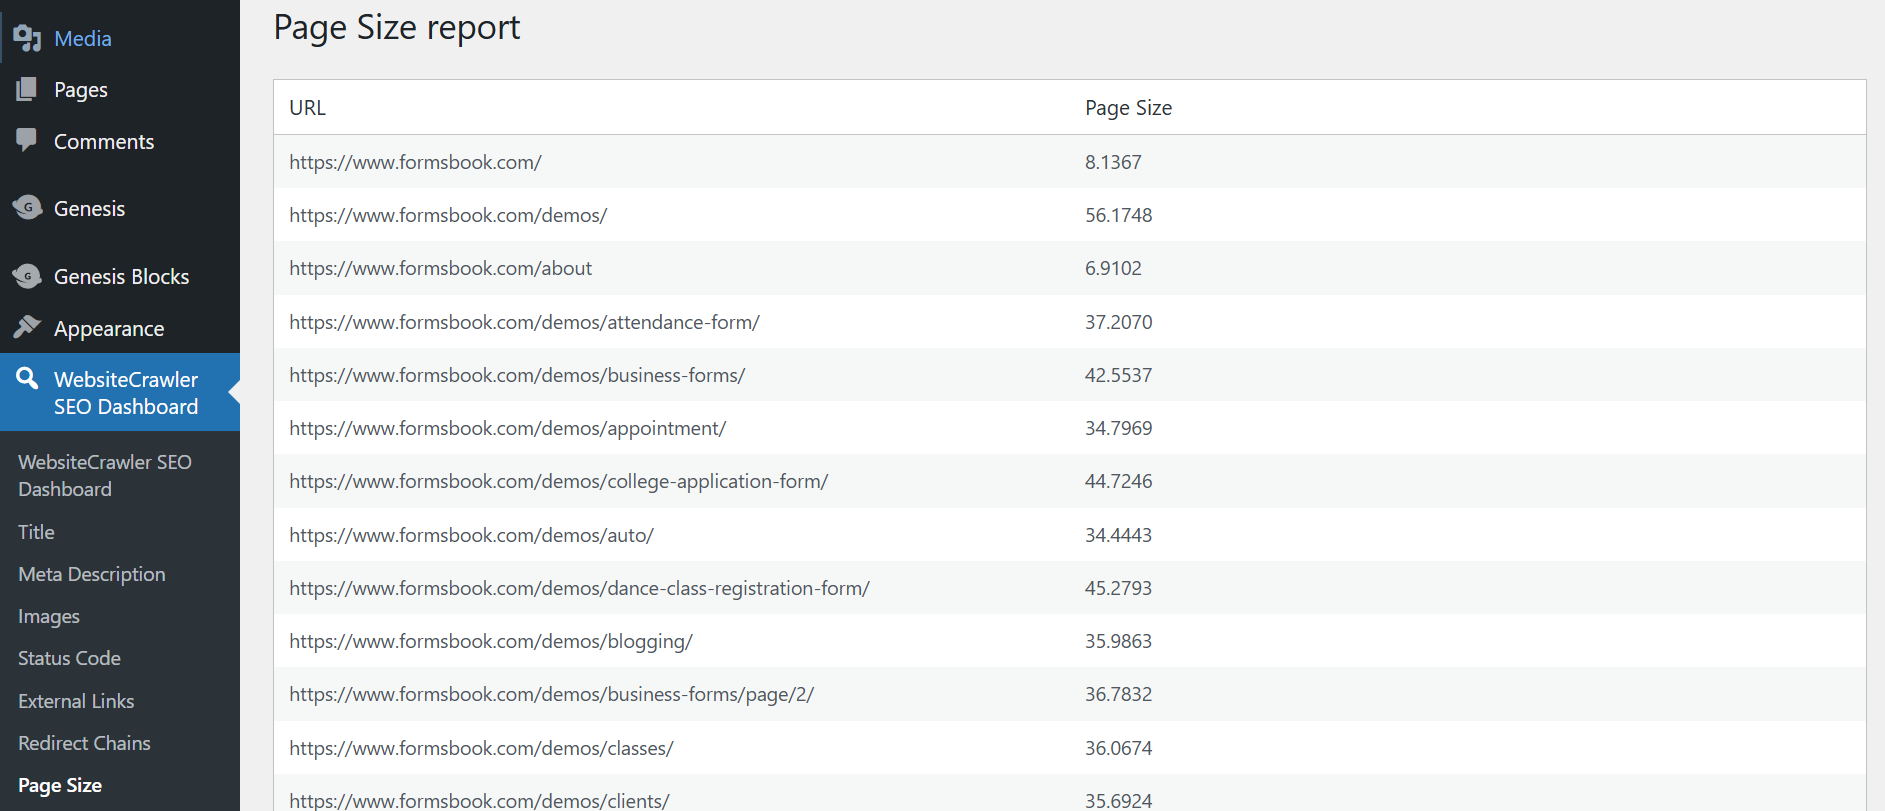Viewport: 1885px width, 811px height.
Task: Click the Genesis logo icon
Action: click(x=27, y=208)
